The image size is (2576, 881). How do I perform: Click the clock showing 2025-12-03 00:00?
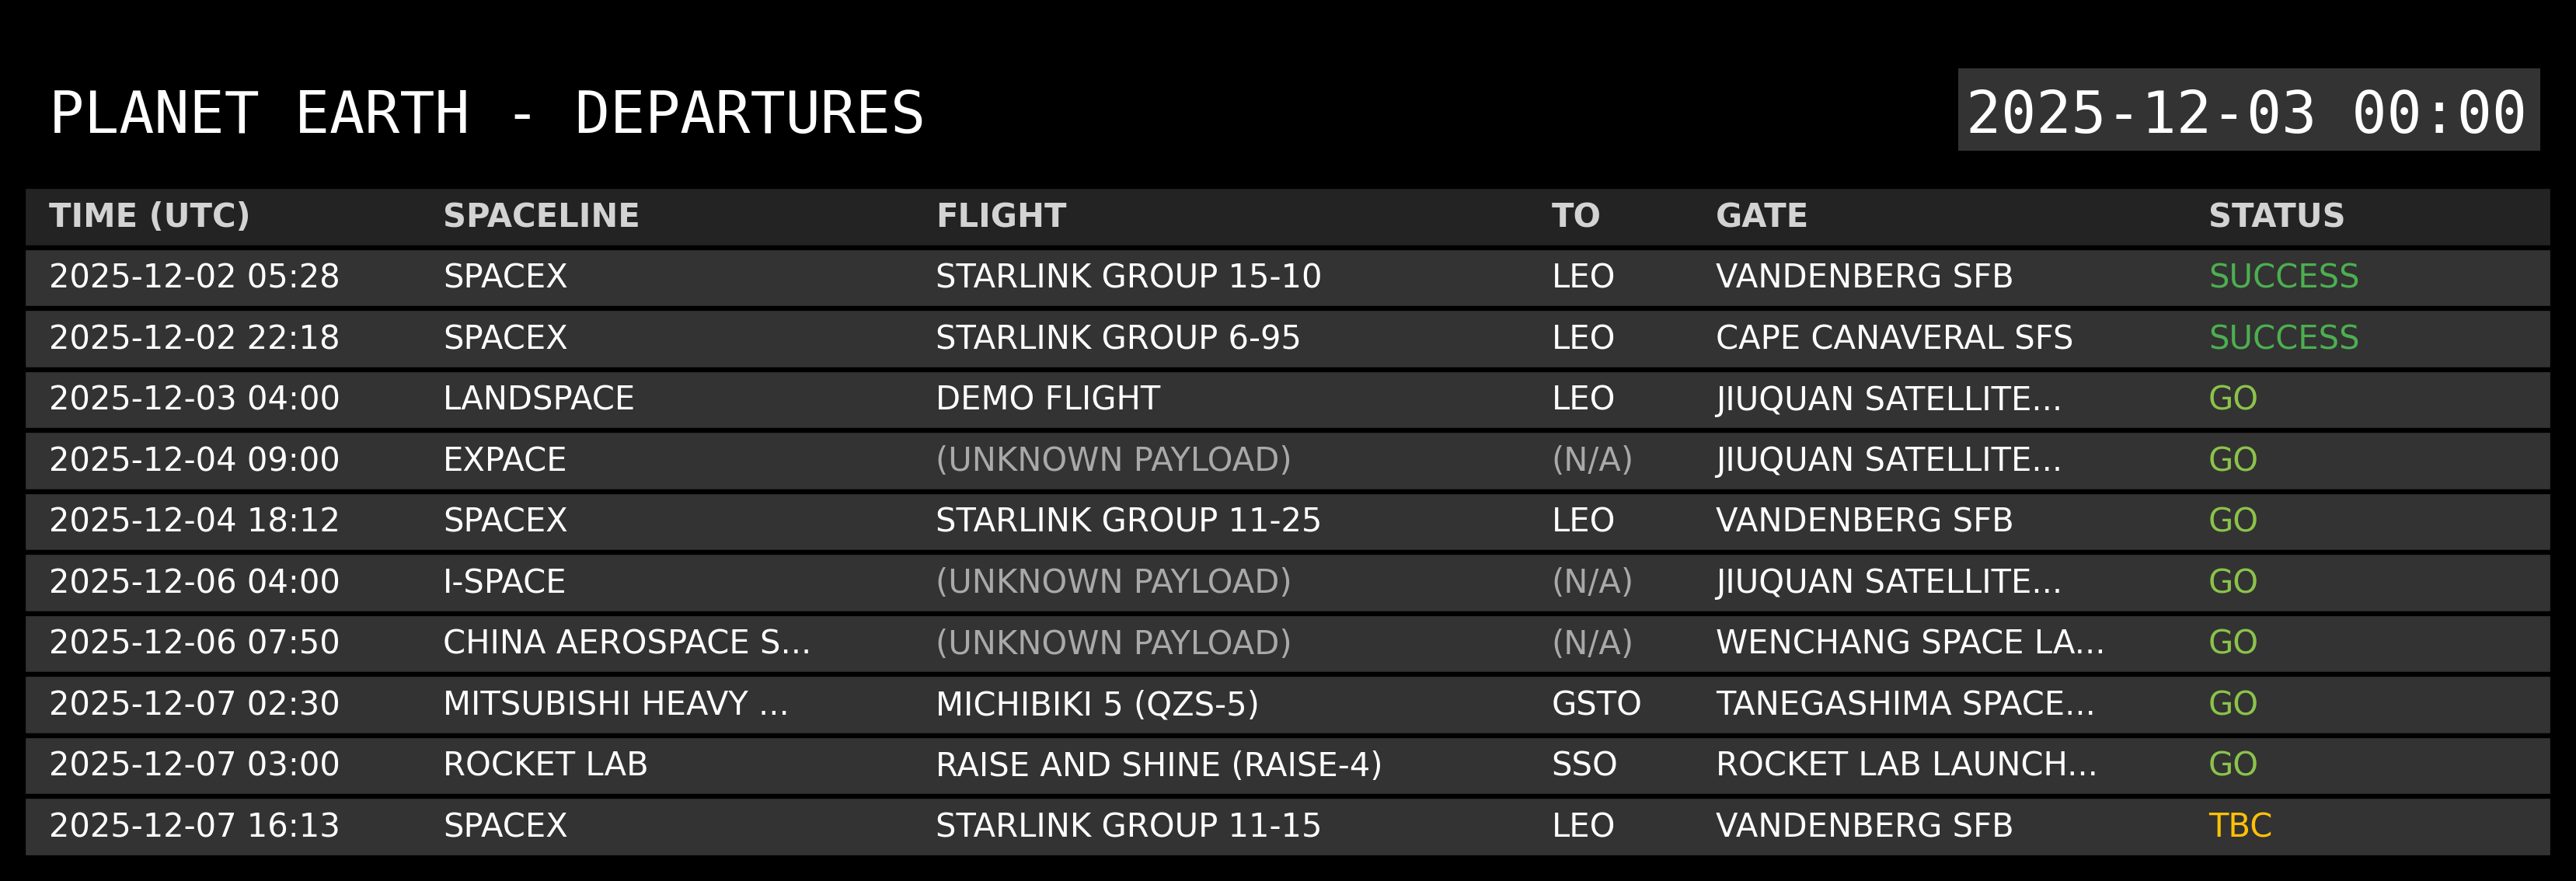coord(2247,111)
